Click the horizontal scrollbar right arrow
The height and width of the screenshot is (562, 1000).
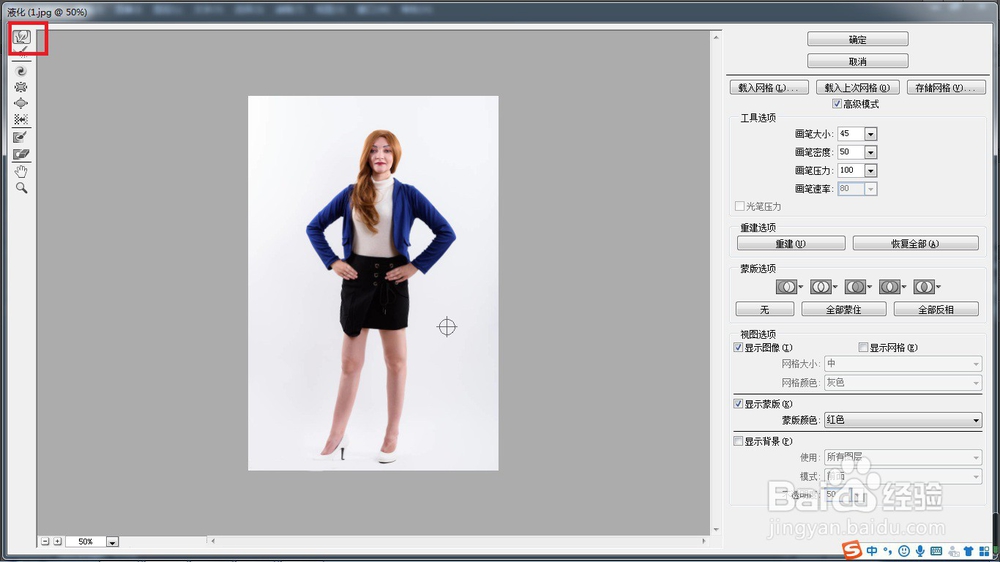point(704,541)
